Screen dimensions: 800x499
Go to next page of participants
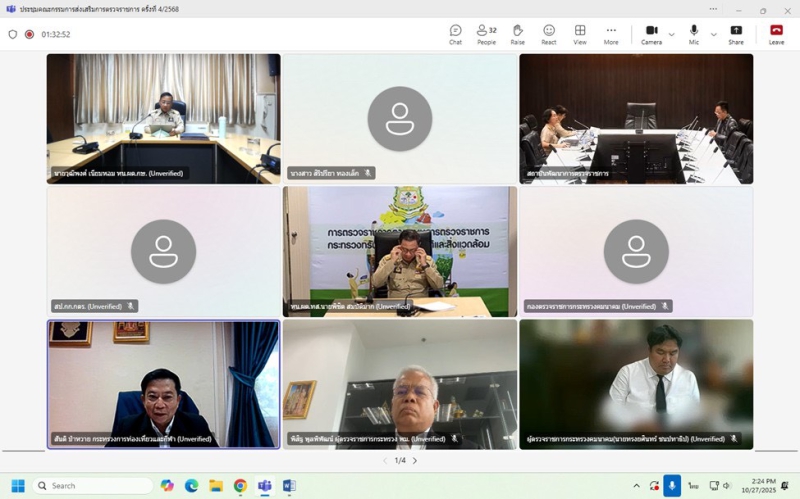pyautogui.click(x=415, y=461)
